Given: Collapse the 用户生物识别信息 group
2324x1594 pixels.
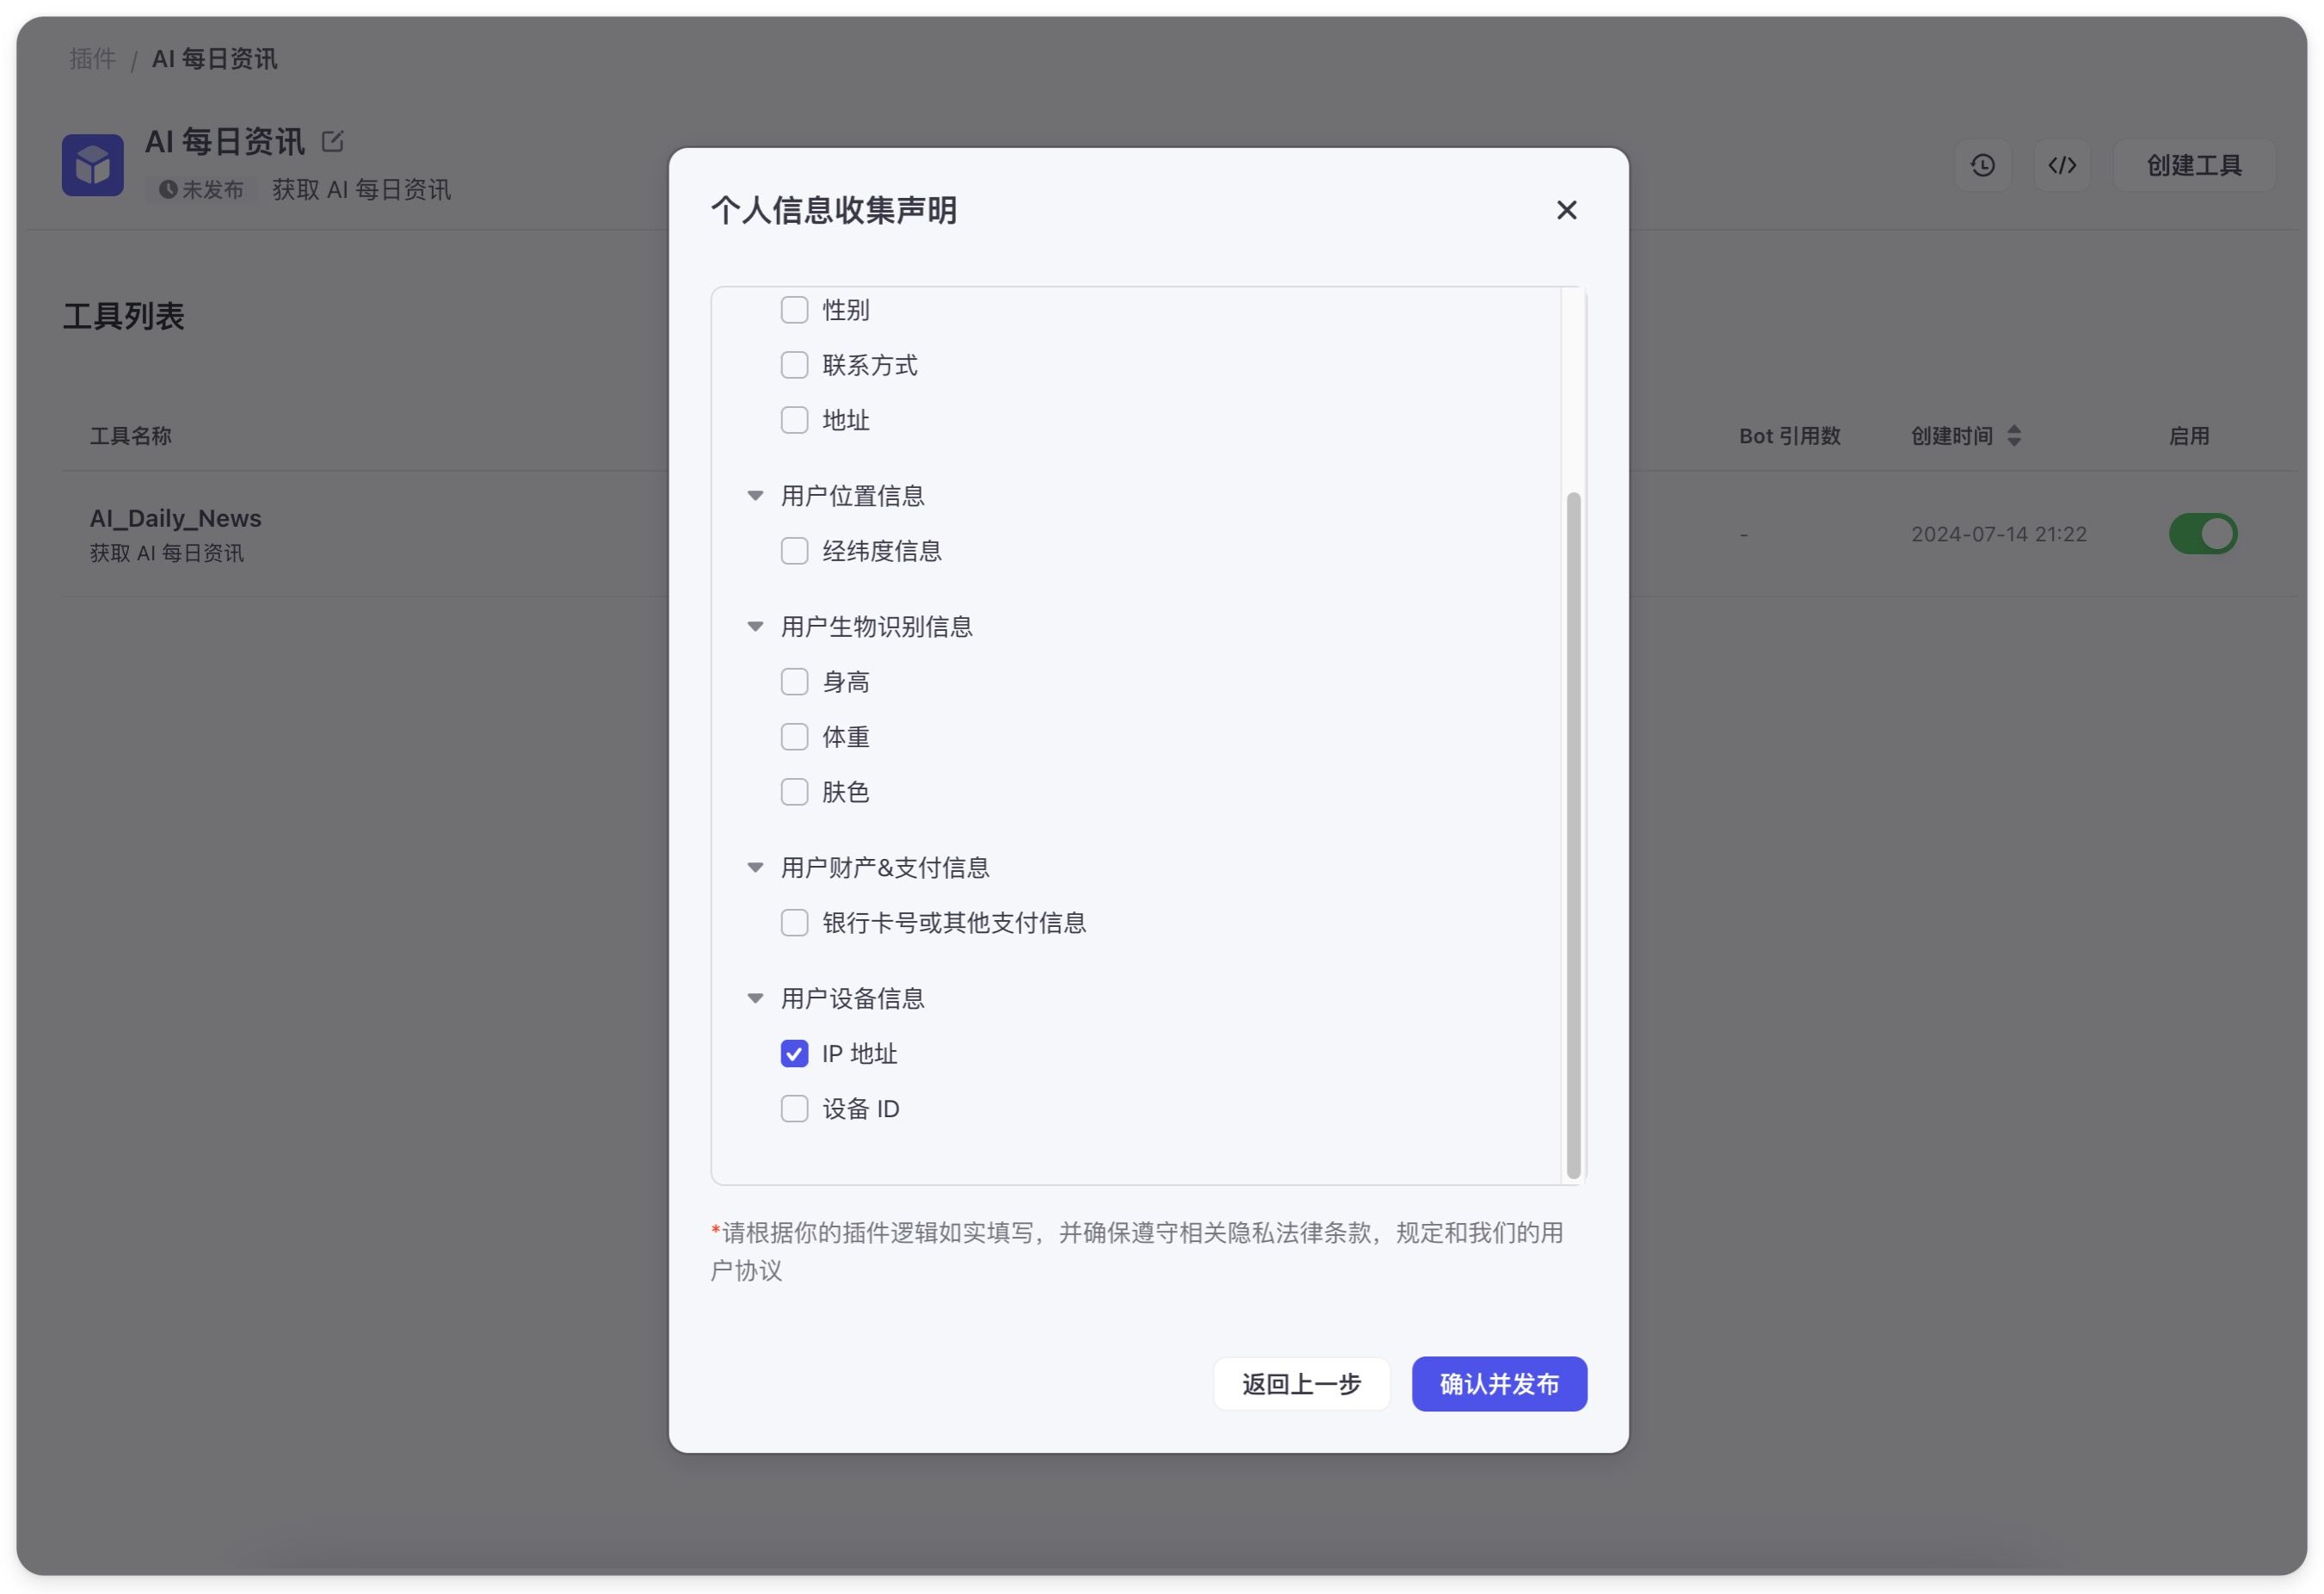Looking at the screenshot, I should coord(755,627).
